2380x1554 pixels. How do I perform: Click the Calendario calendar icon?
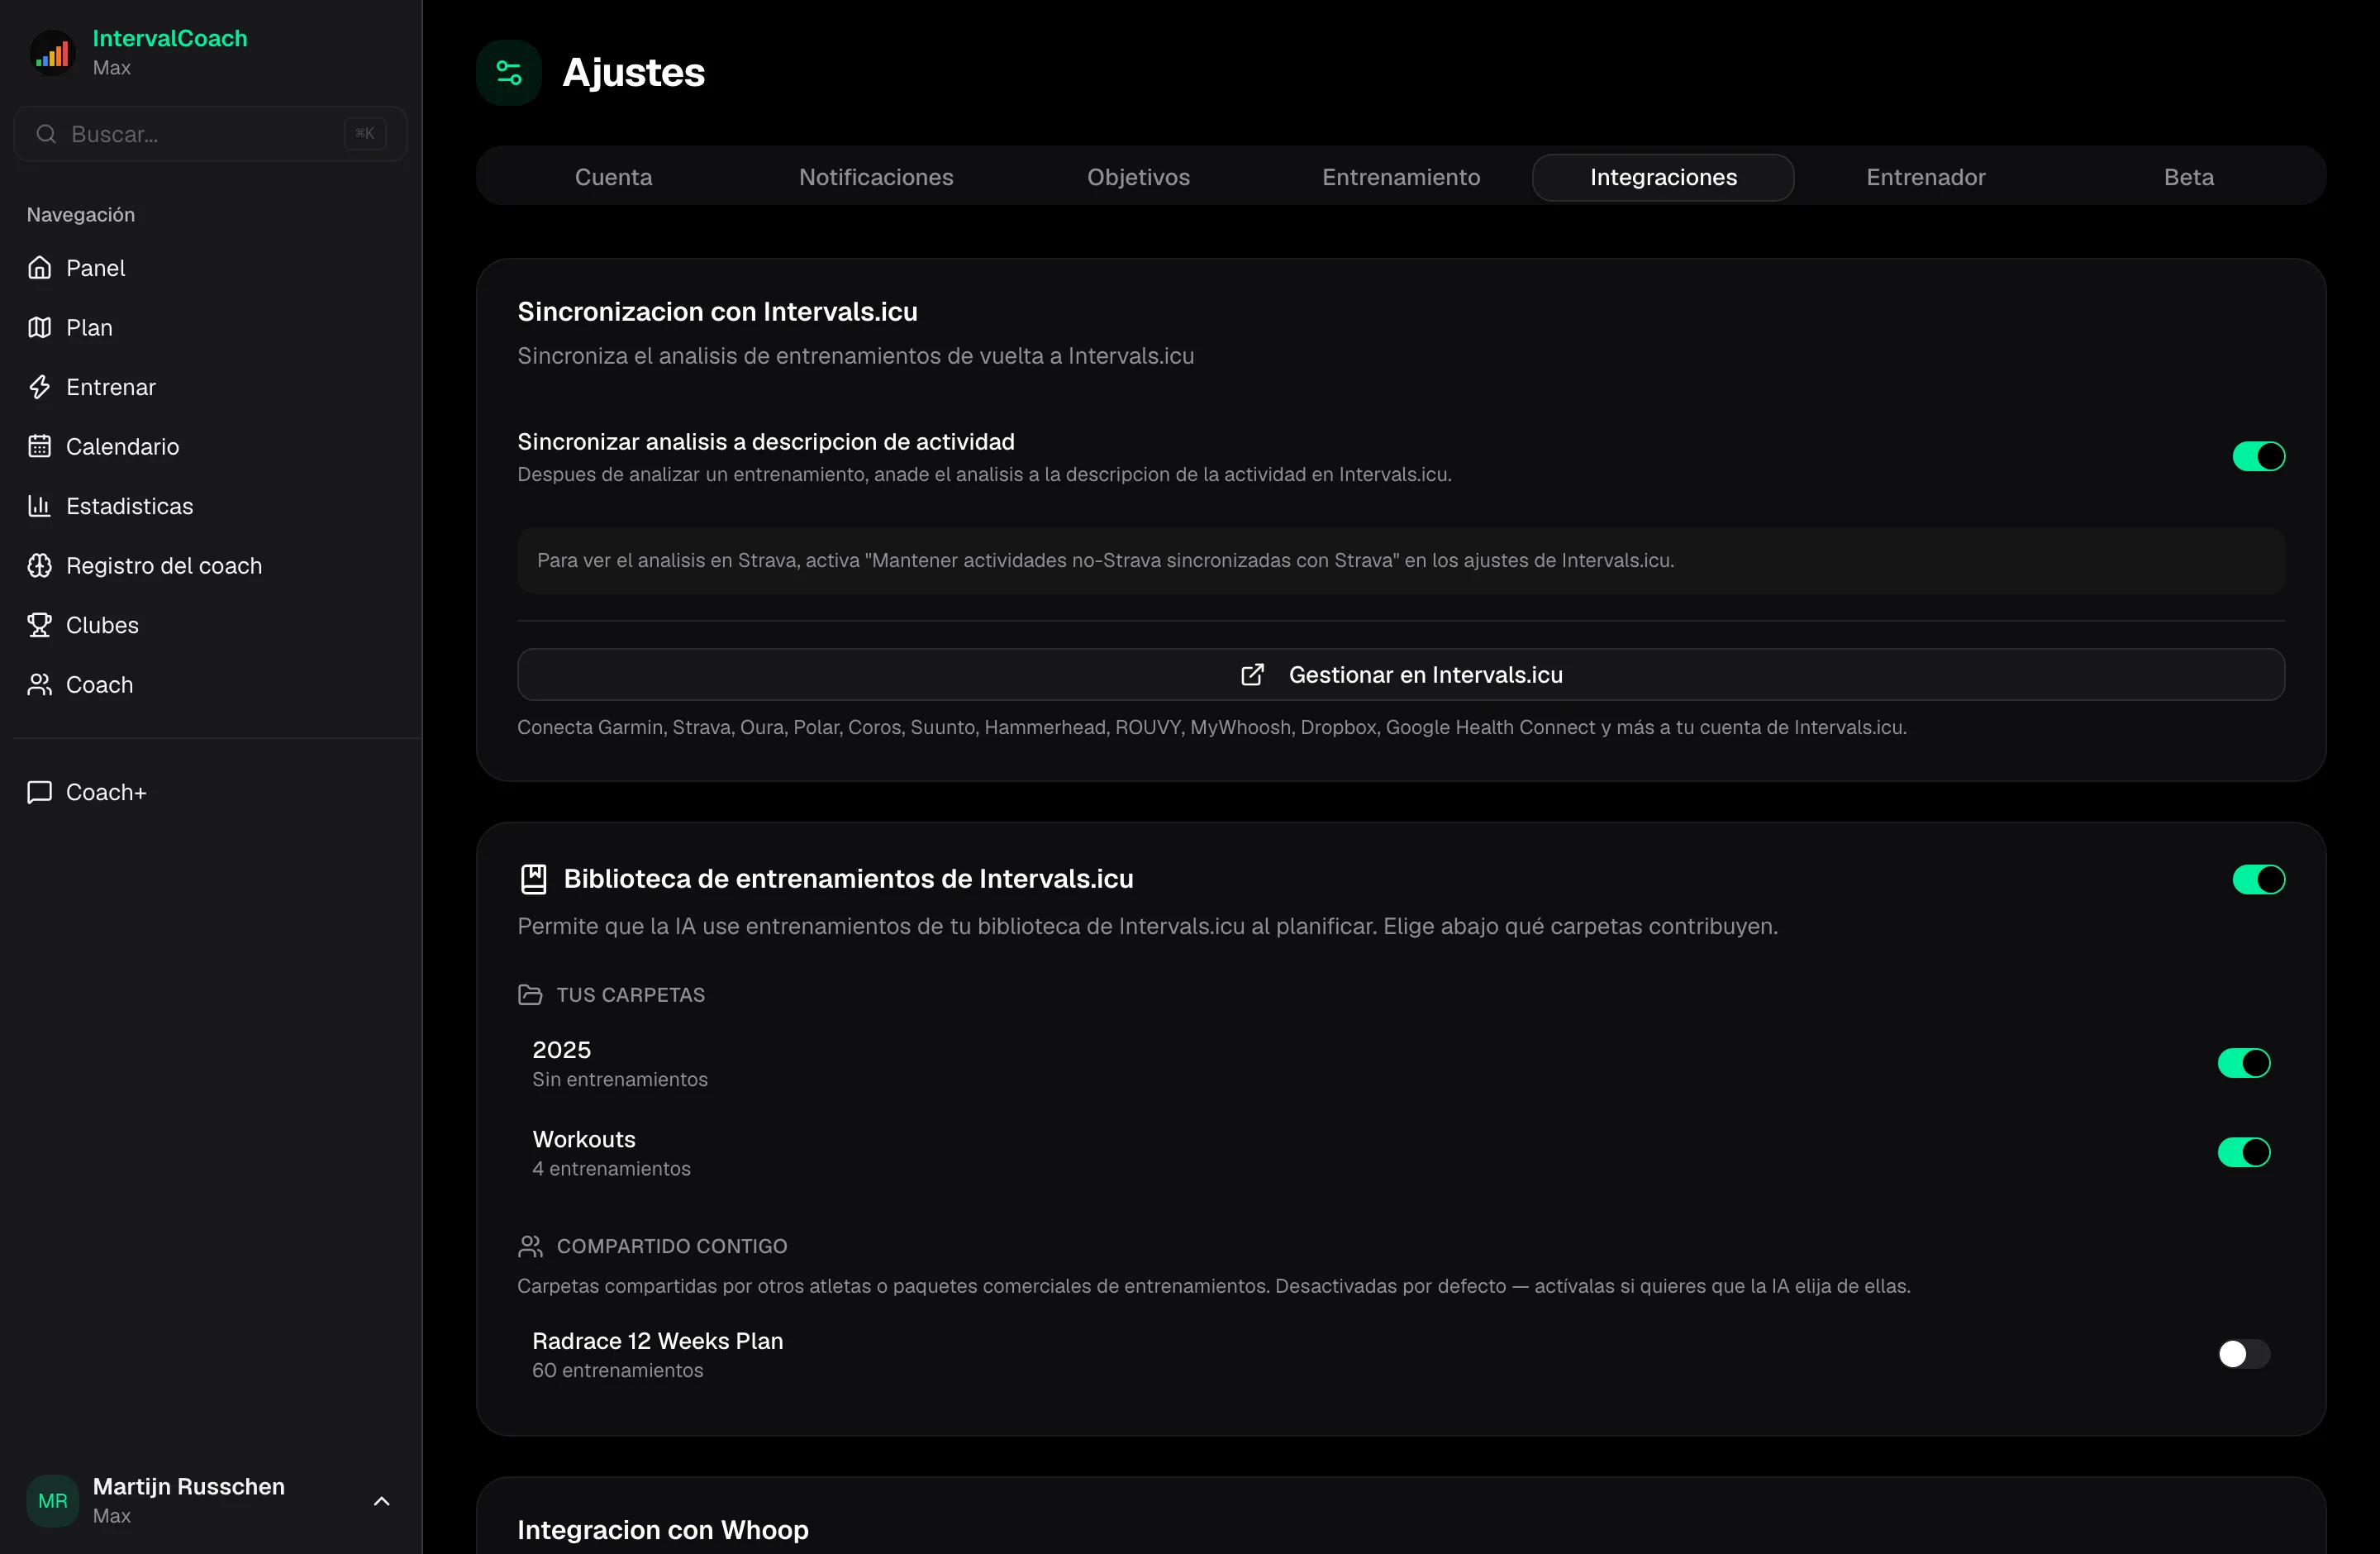39,446
